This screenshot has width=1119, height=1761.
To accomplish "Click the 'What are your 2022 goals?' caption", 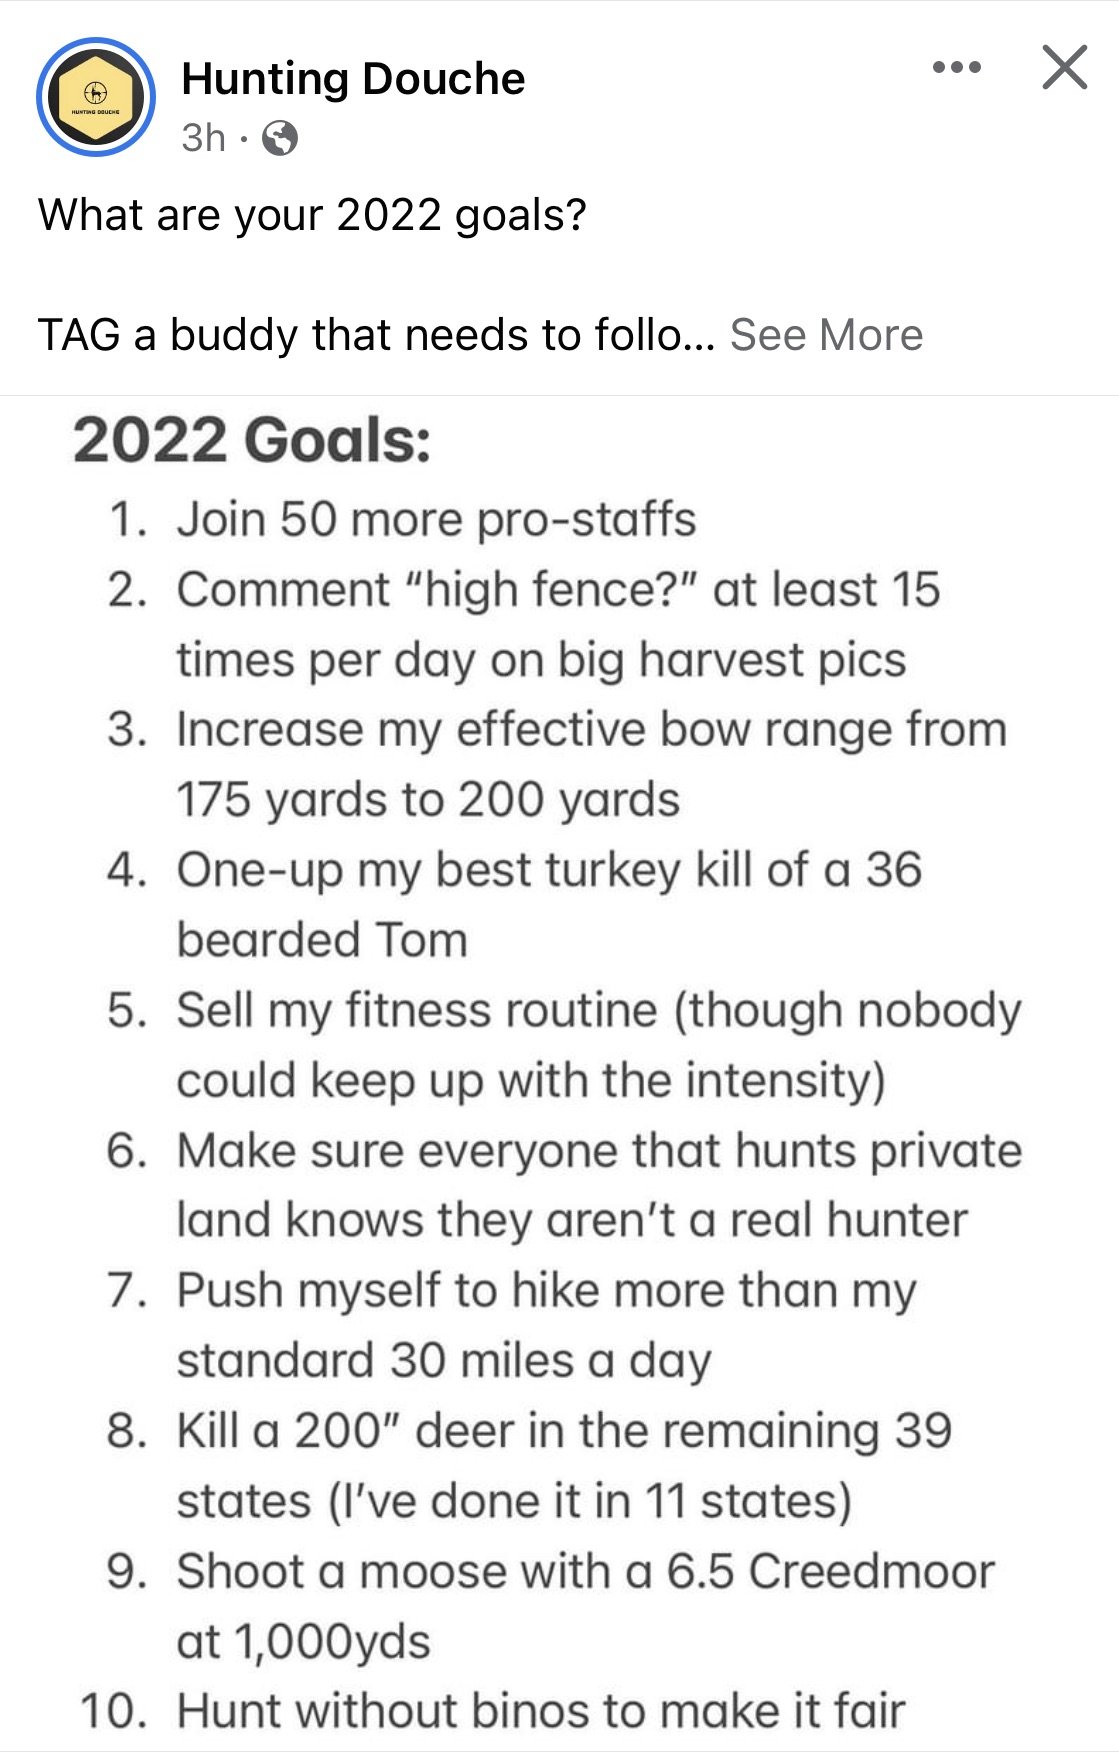I will (x=312, y=216).
